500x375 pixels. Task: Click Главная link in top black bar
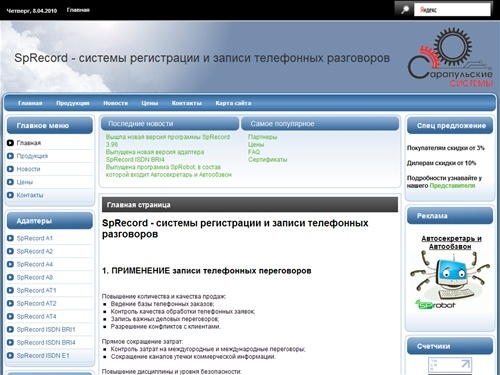[x=78, y=10]
